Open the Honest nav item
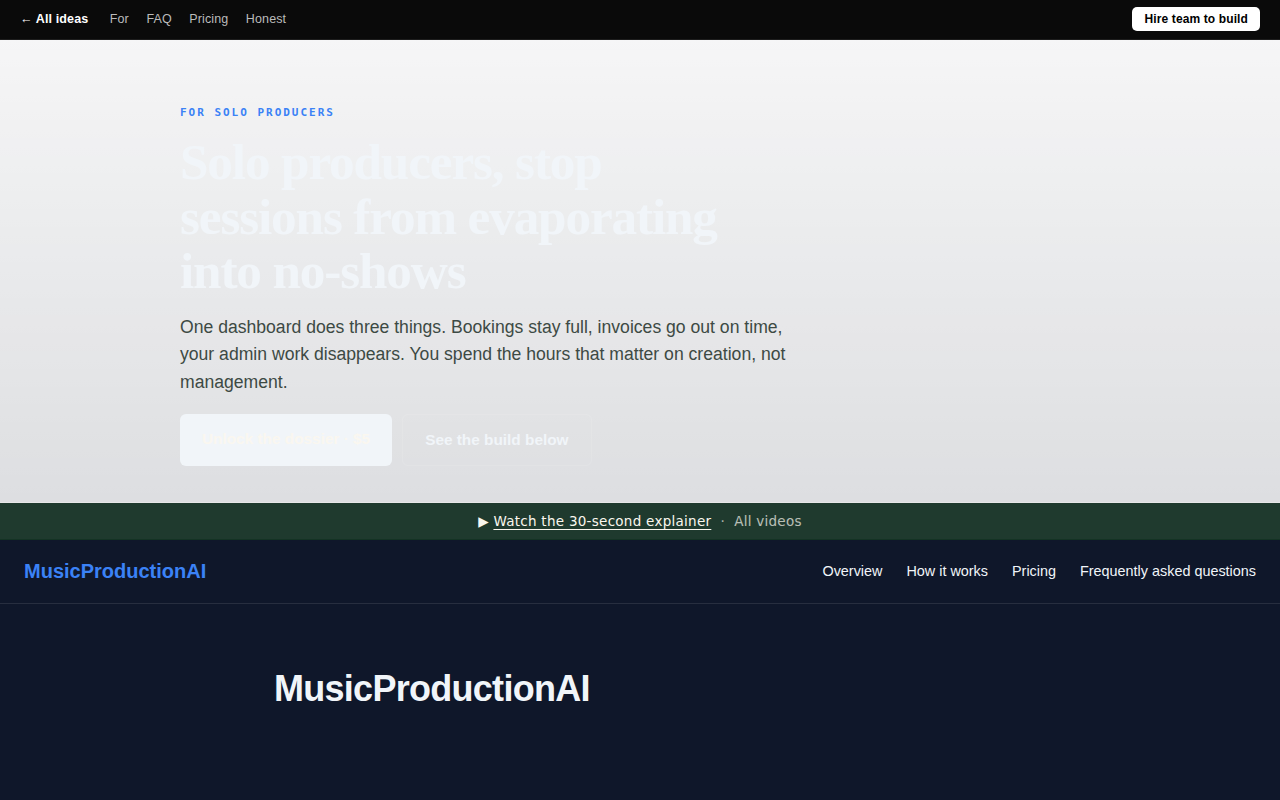 [266, 19]
